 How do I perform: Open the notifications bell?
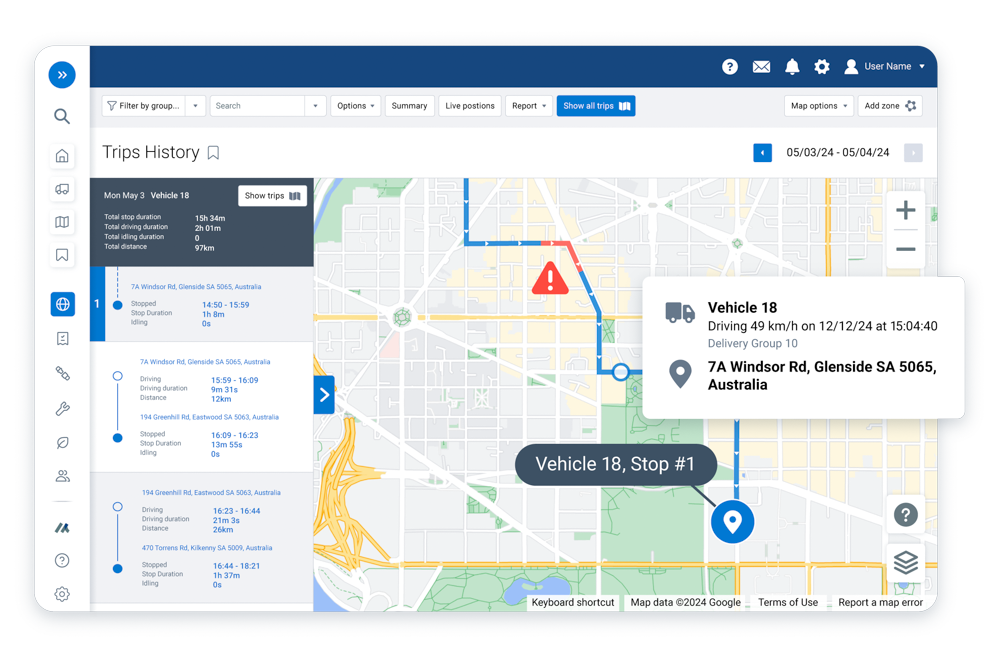pyautogui.click(x=791, y=66)
